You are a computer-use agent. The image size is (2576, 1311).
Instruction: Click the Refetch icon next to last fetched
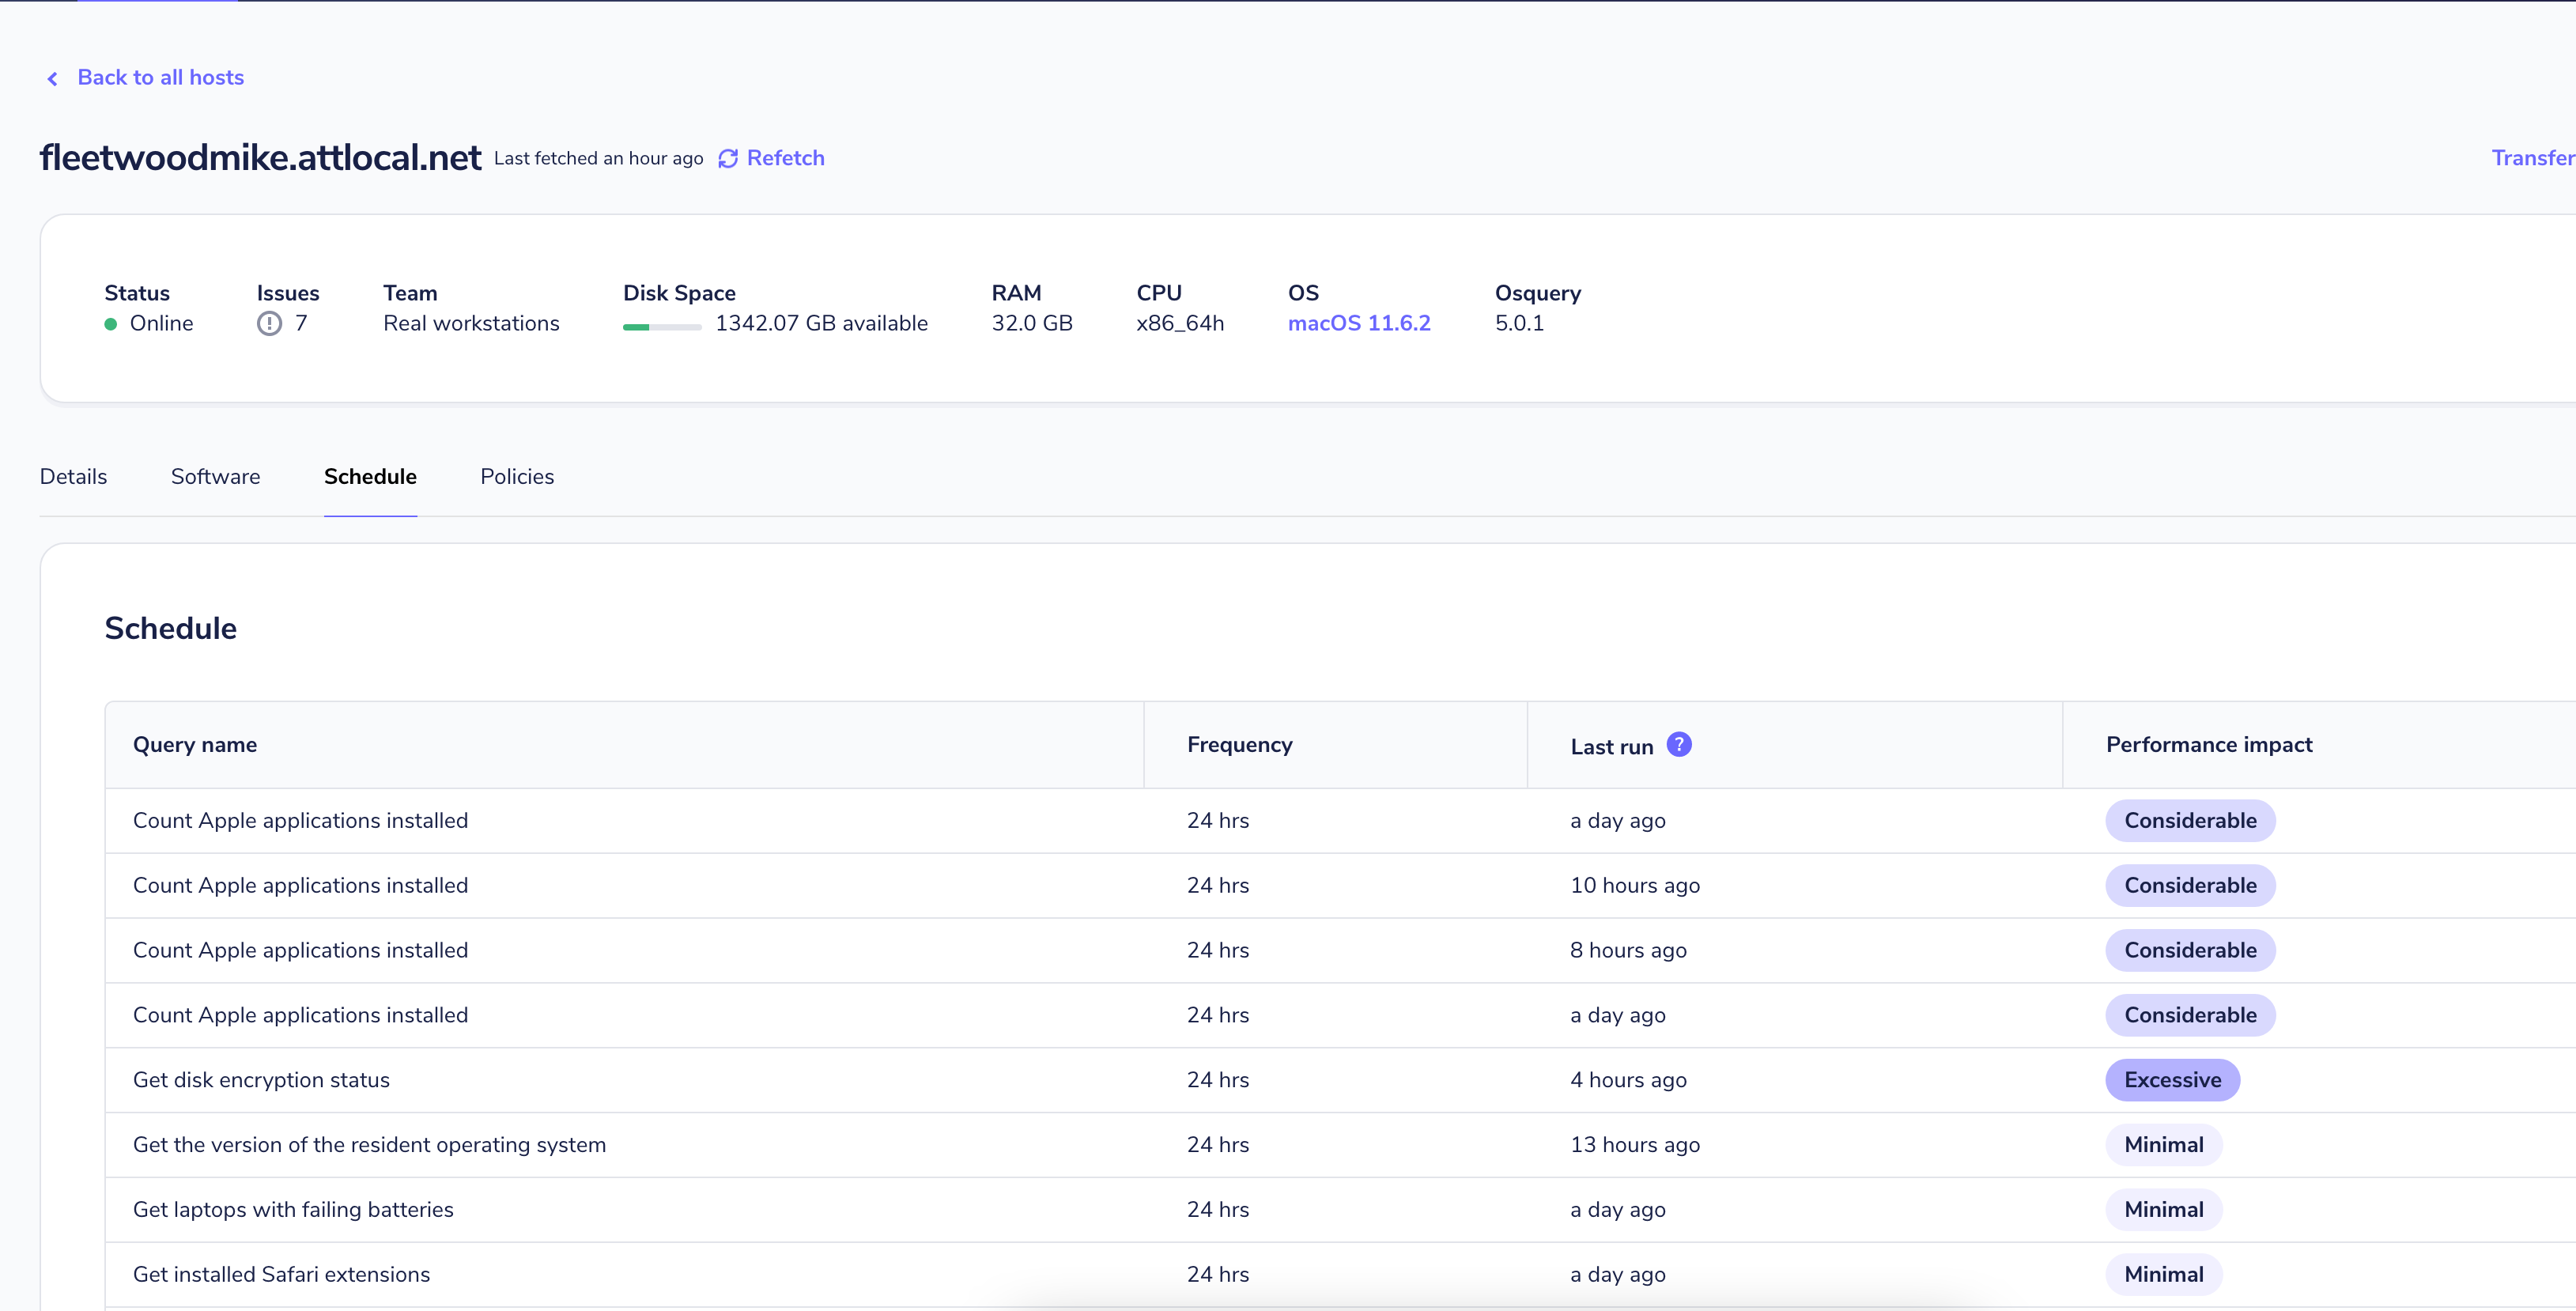(728, 158)
